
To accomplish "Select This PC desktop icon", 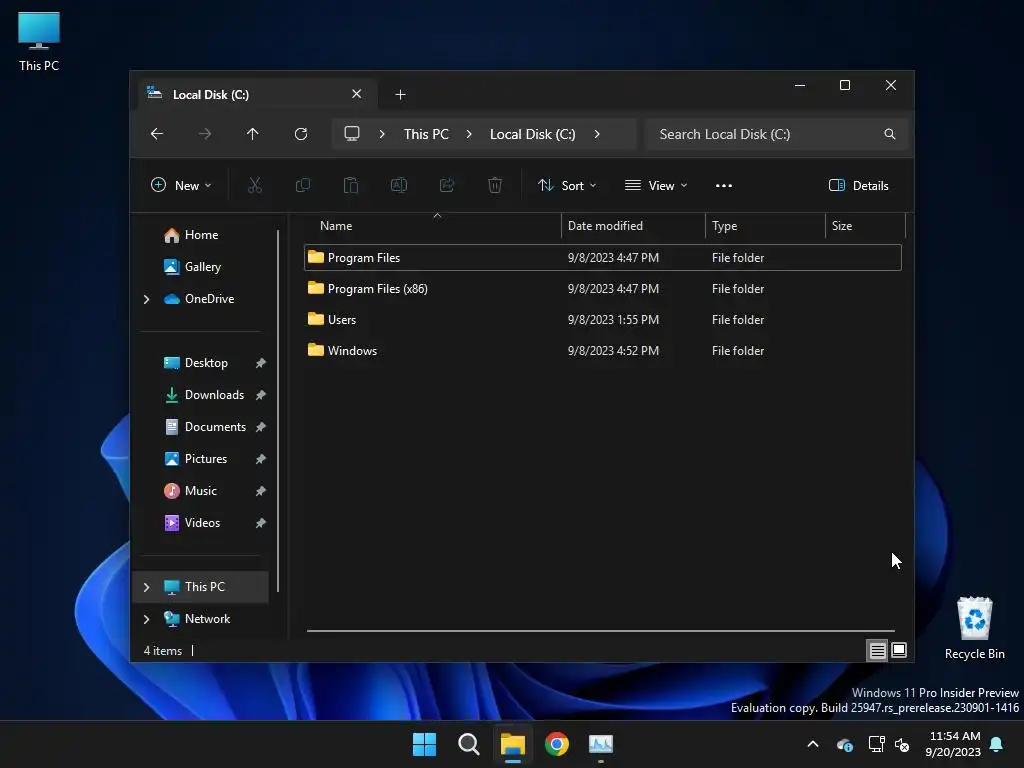I will (39, 41).
